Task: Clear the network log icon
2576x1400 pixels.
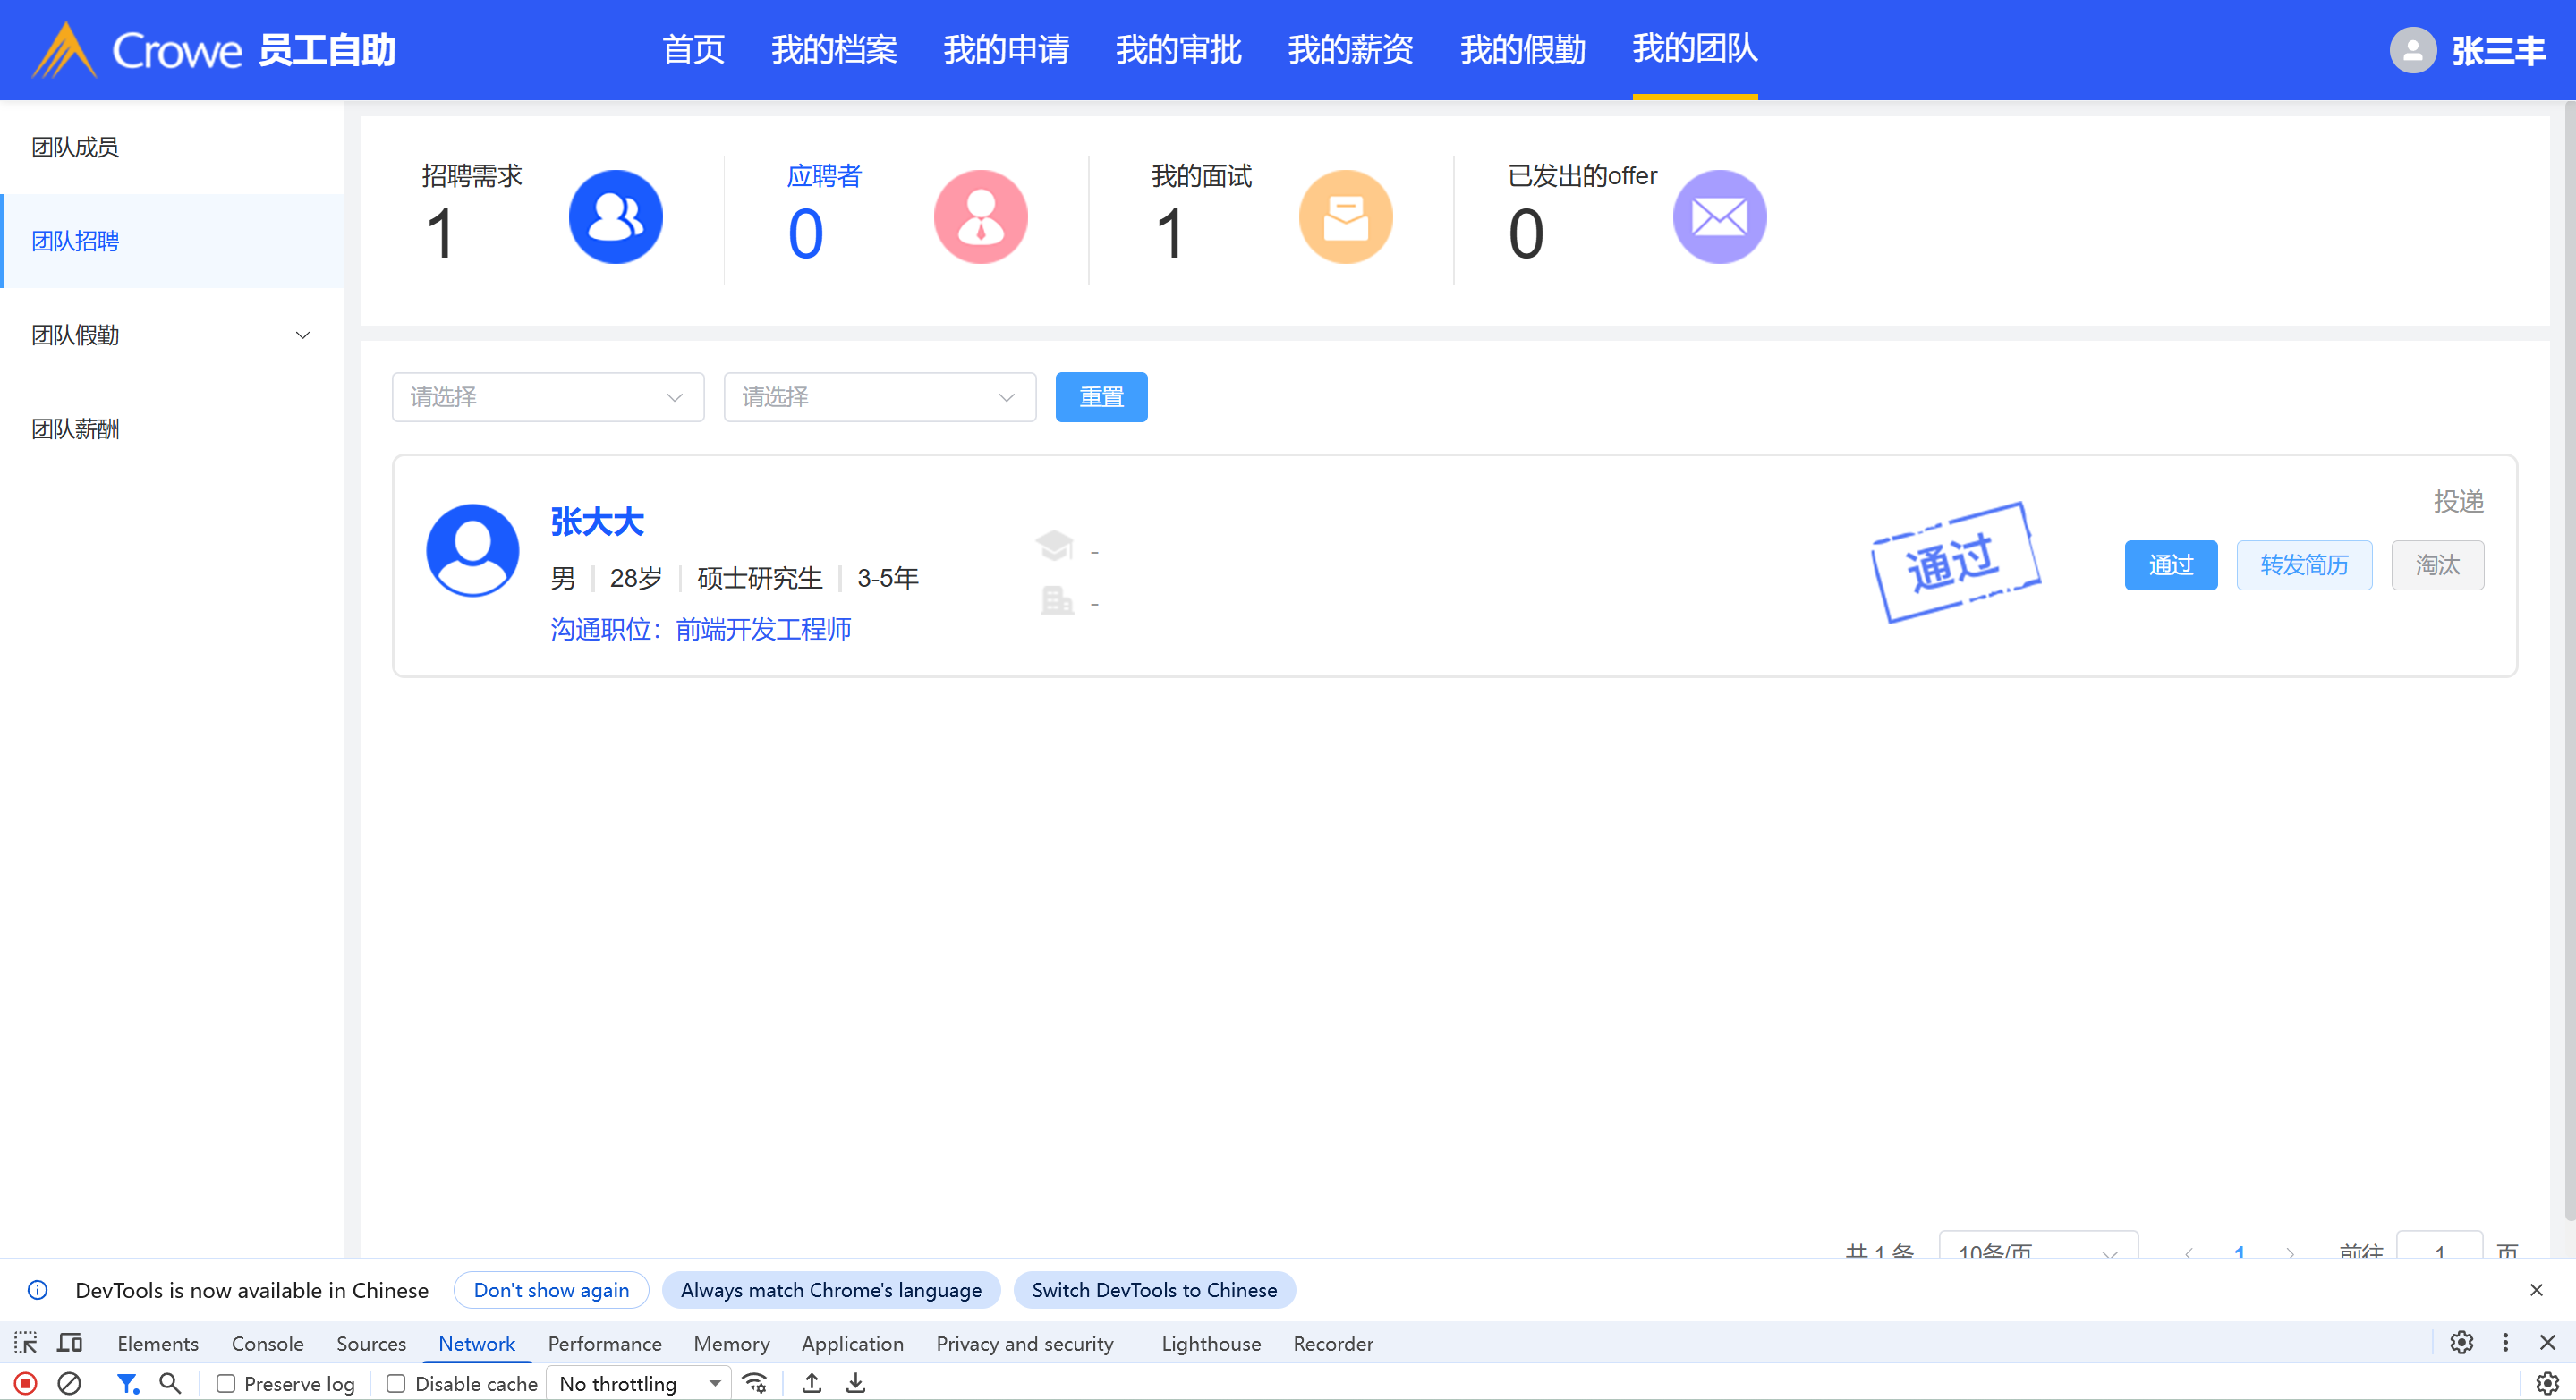Action: 69,1384
